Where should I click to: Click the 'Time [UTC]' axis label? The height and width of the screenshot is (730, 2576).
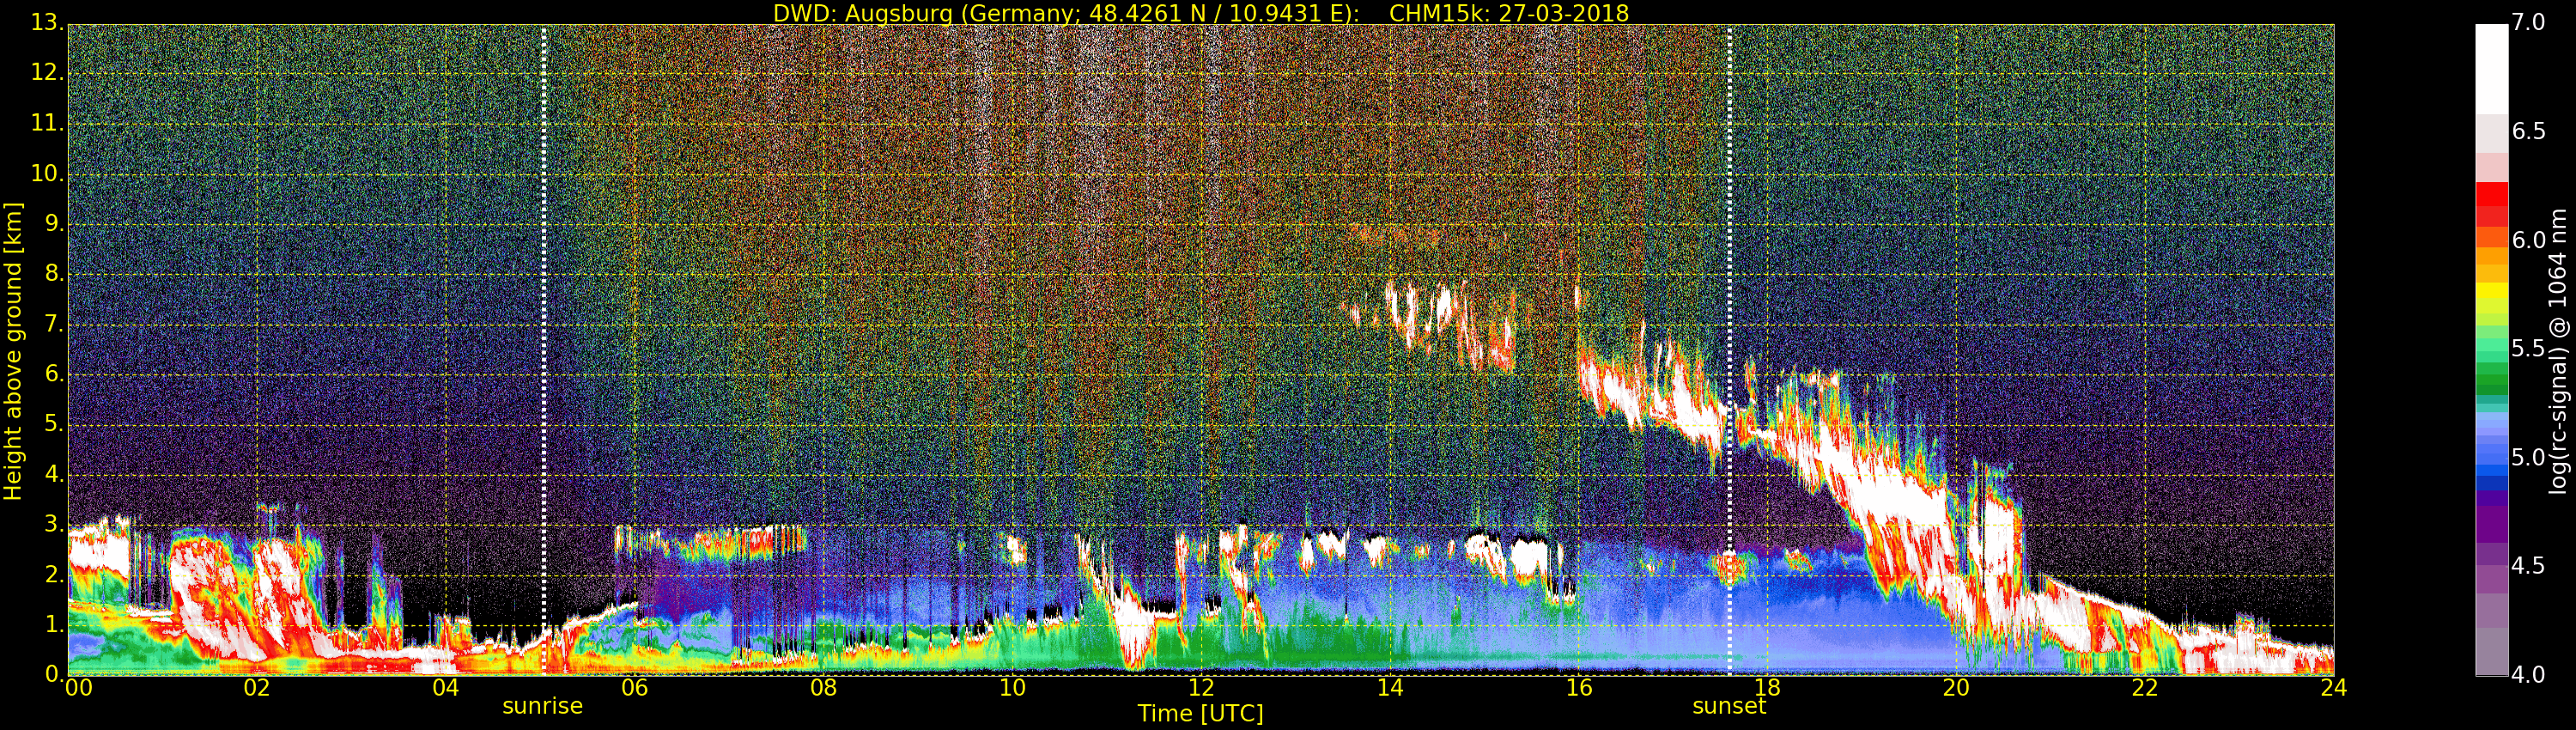[x=1200, y=714]
